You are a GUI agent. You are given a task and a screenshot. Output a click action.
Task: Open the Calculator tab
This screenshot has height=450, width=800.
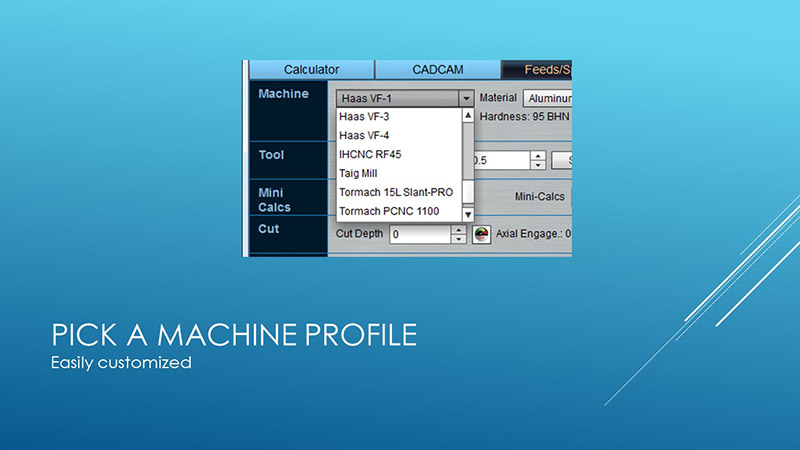pyautogui.click(x=311, y=70)
